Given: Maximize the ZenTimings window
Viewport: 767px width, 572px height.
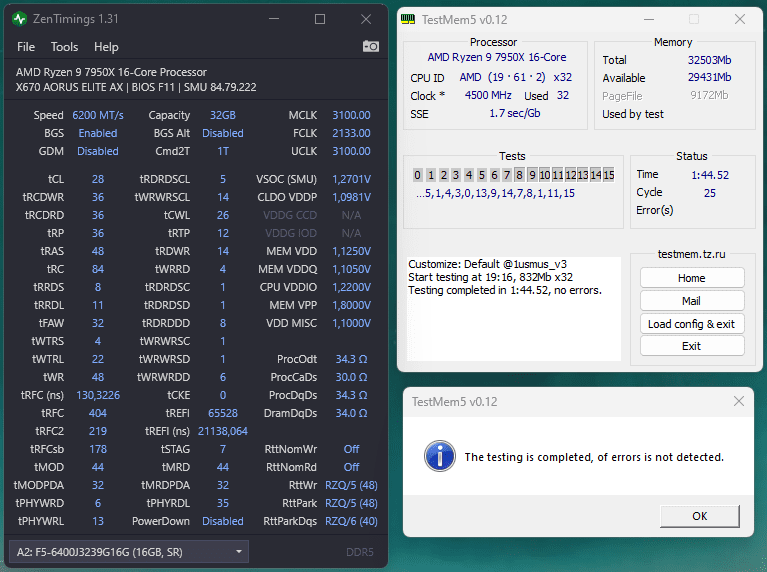Looking at the screenshot, I should (x=320, y=19).
